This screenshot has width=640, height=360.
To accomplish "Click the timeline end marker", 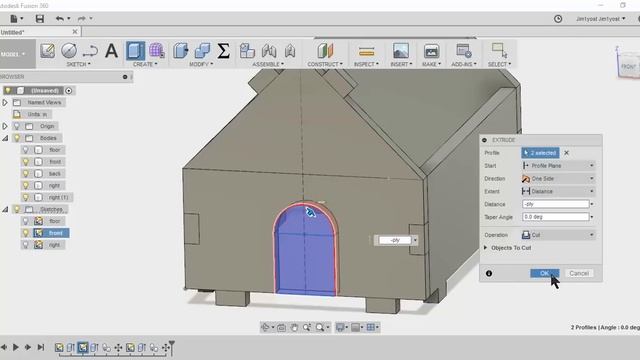I will click(171, 347).
